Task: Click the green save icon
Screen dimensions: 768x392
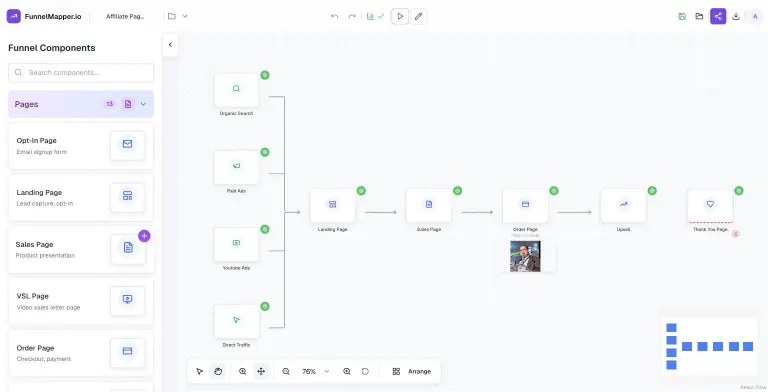Action: click(682, 16)
